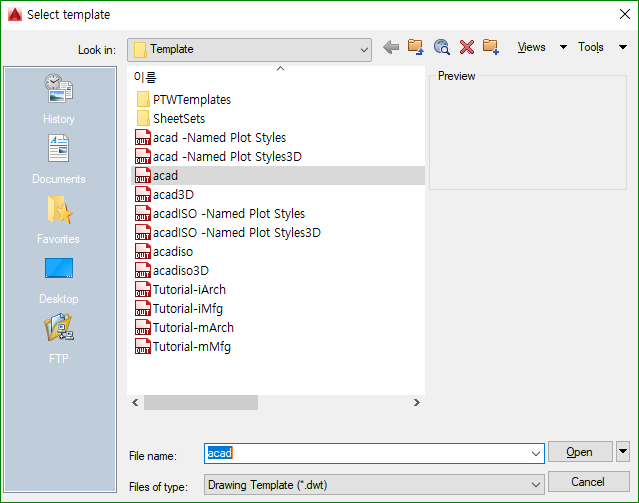
Task: Create a new folder icon
Action: [491, 47]
